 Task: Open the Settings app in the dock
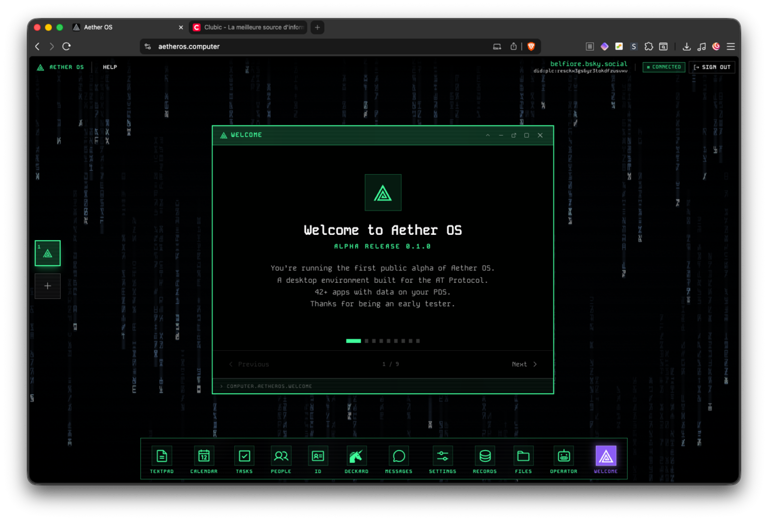442,460
